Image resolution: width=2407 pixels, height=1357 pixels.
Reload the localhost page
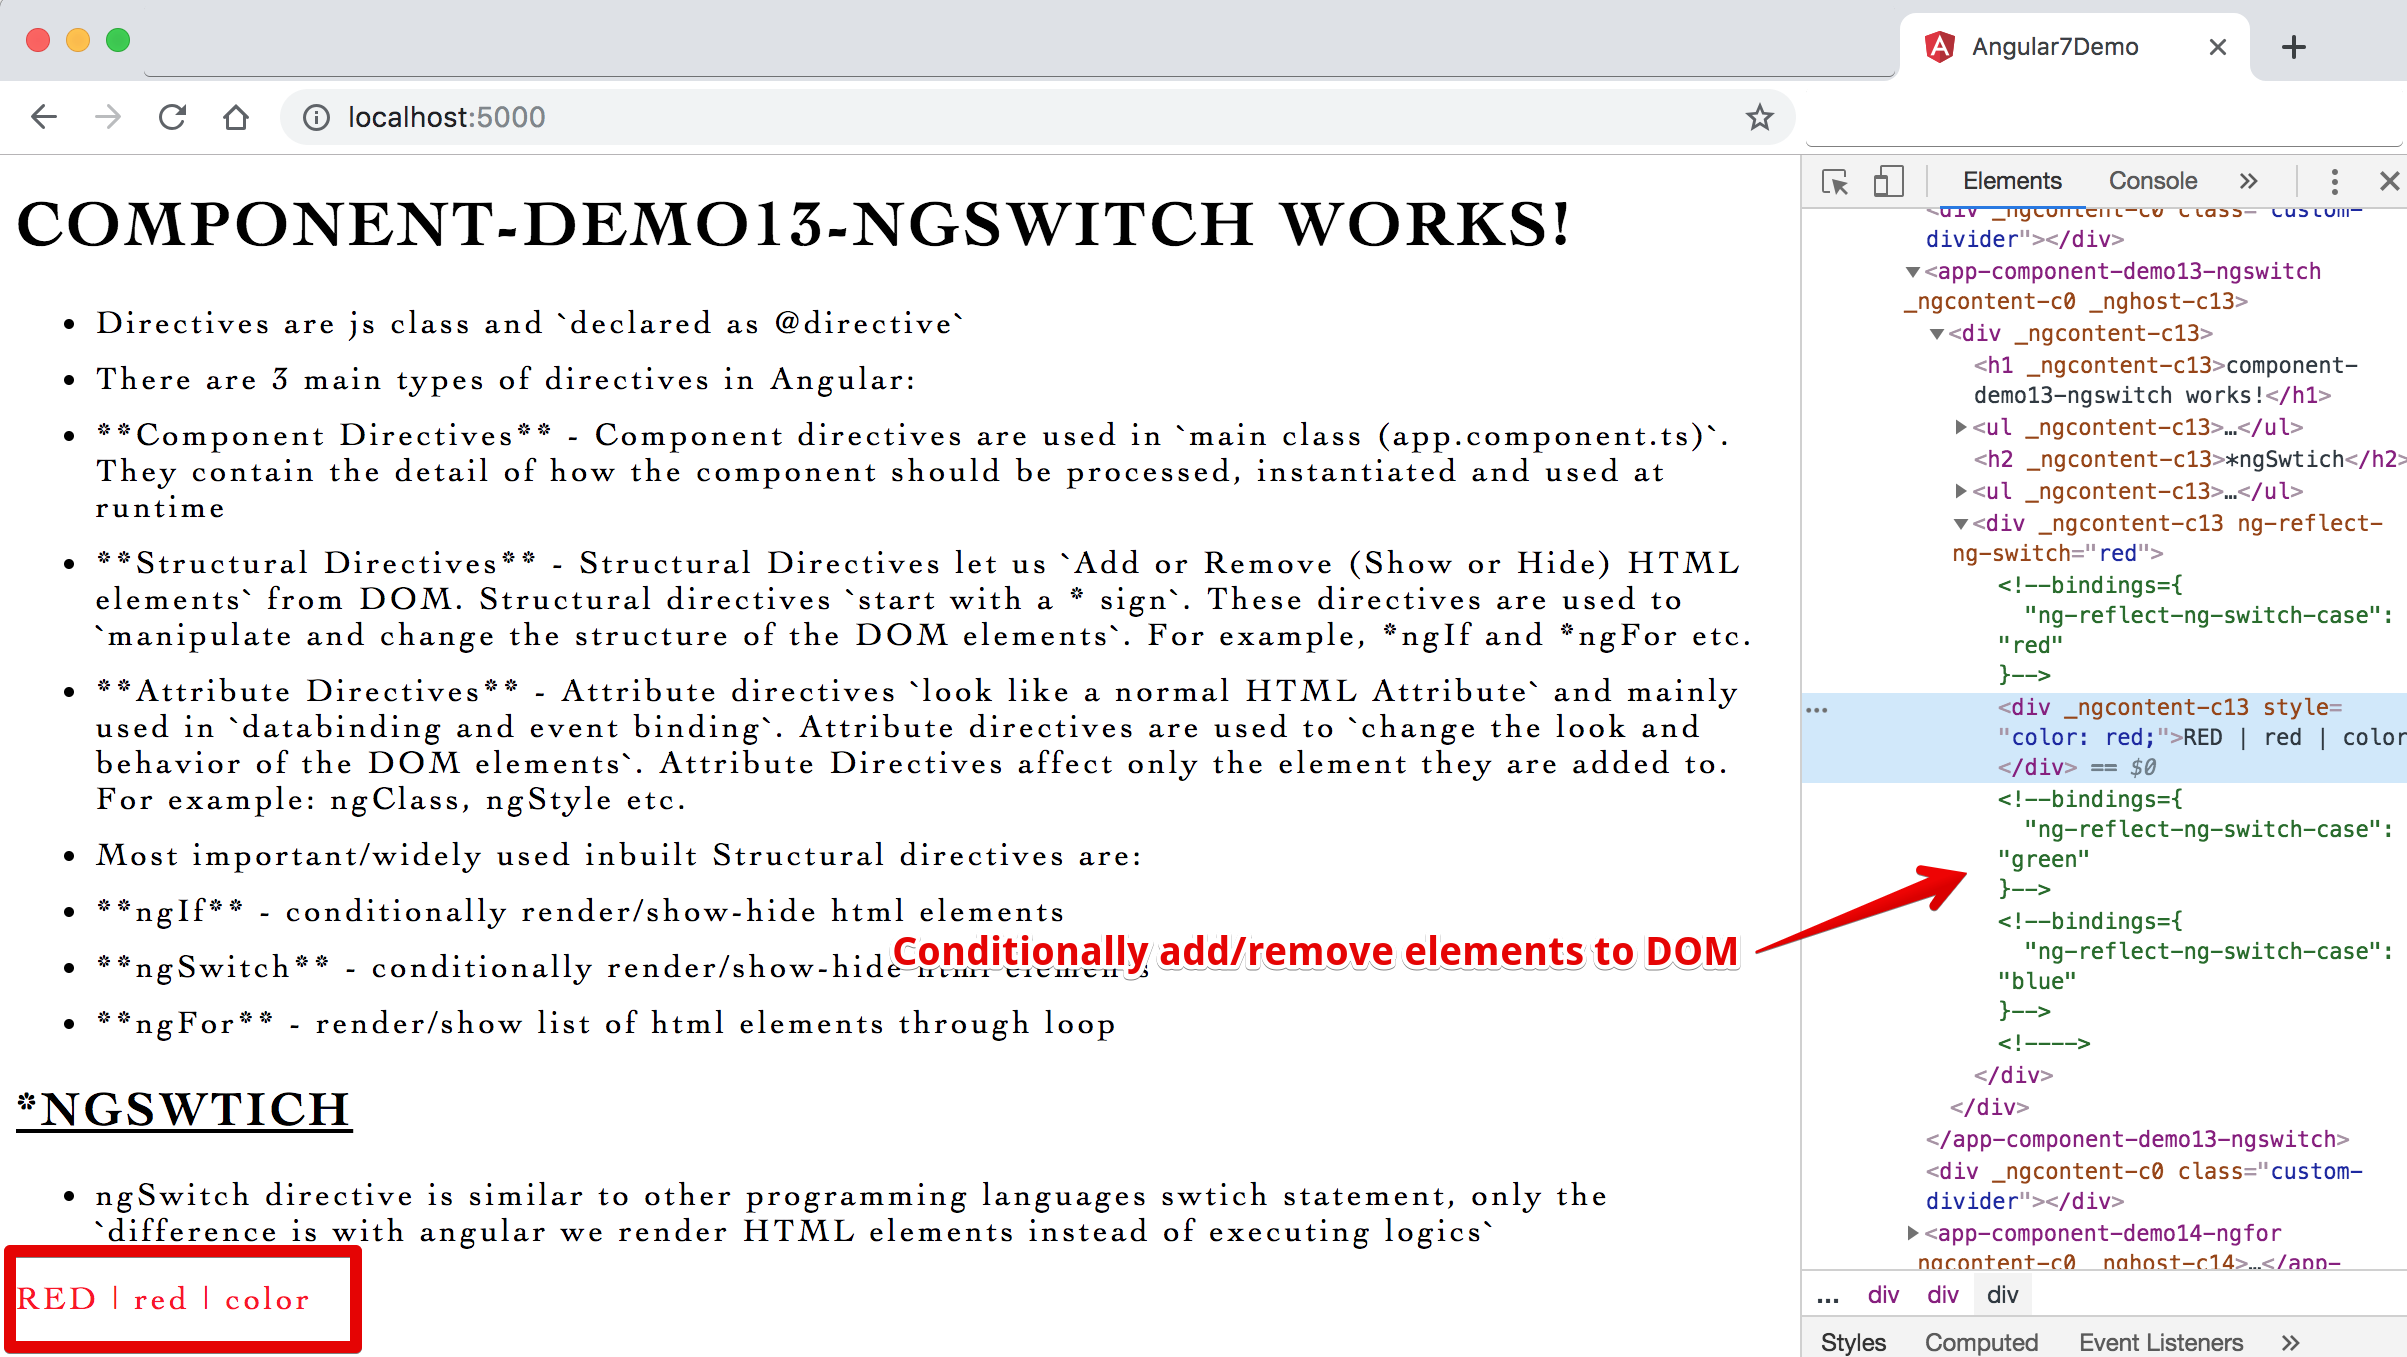coord(172,117)
